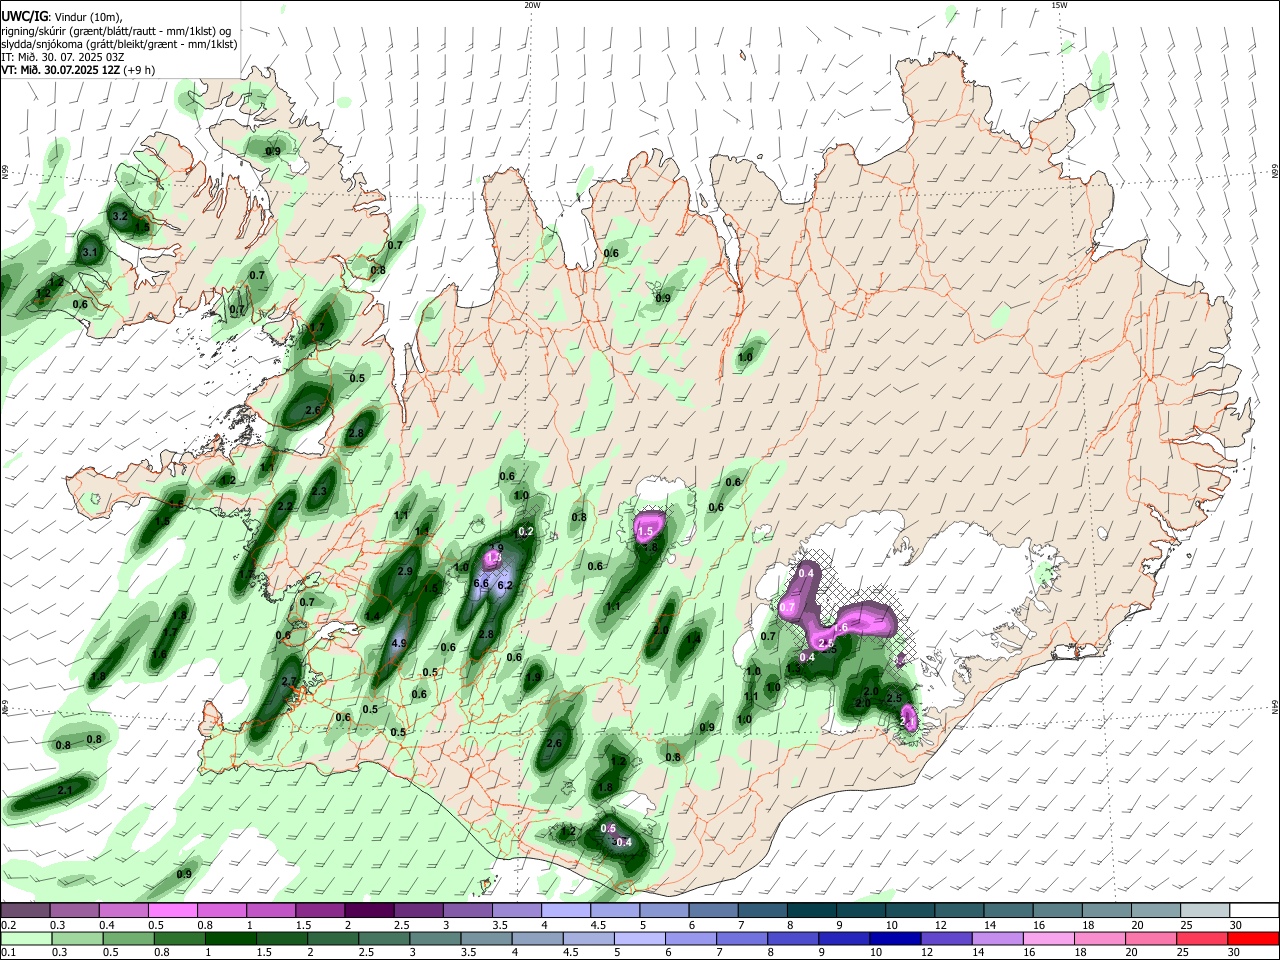The image size is (1280, 960).
Task: Click the bright pink 0.5 snow legend swatch
Action: tap(172, 910)
